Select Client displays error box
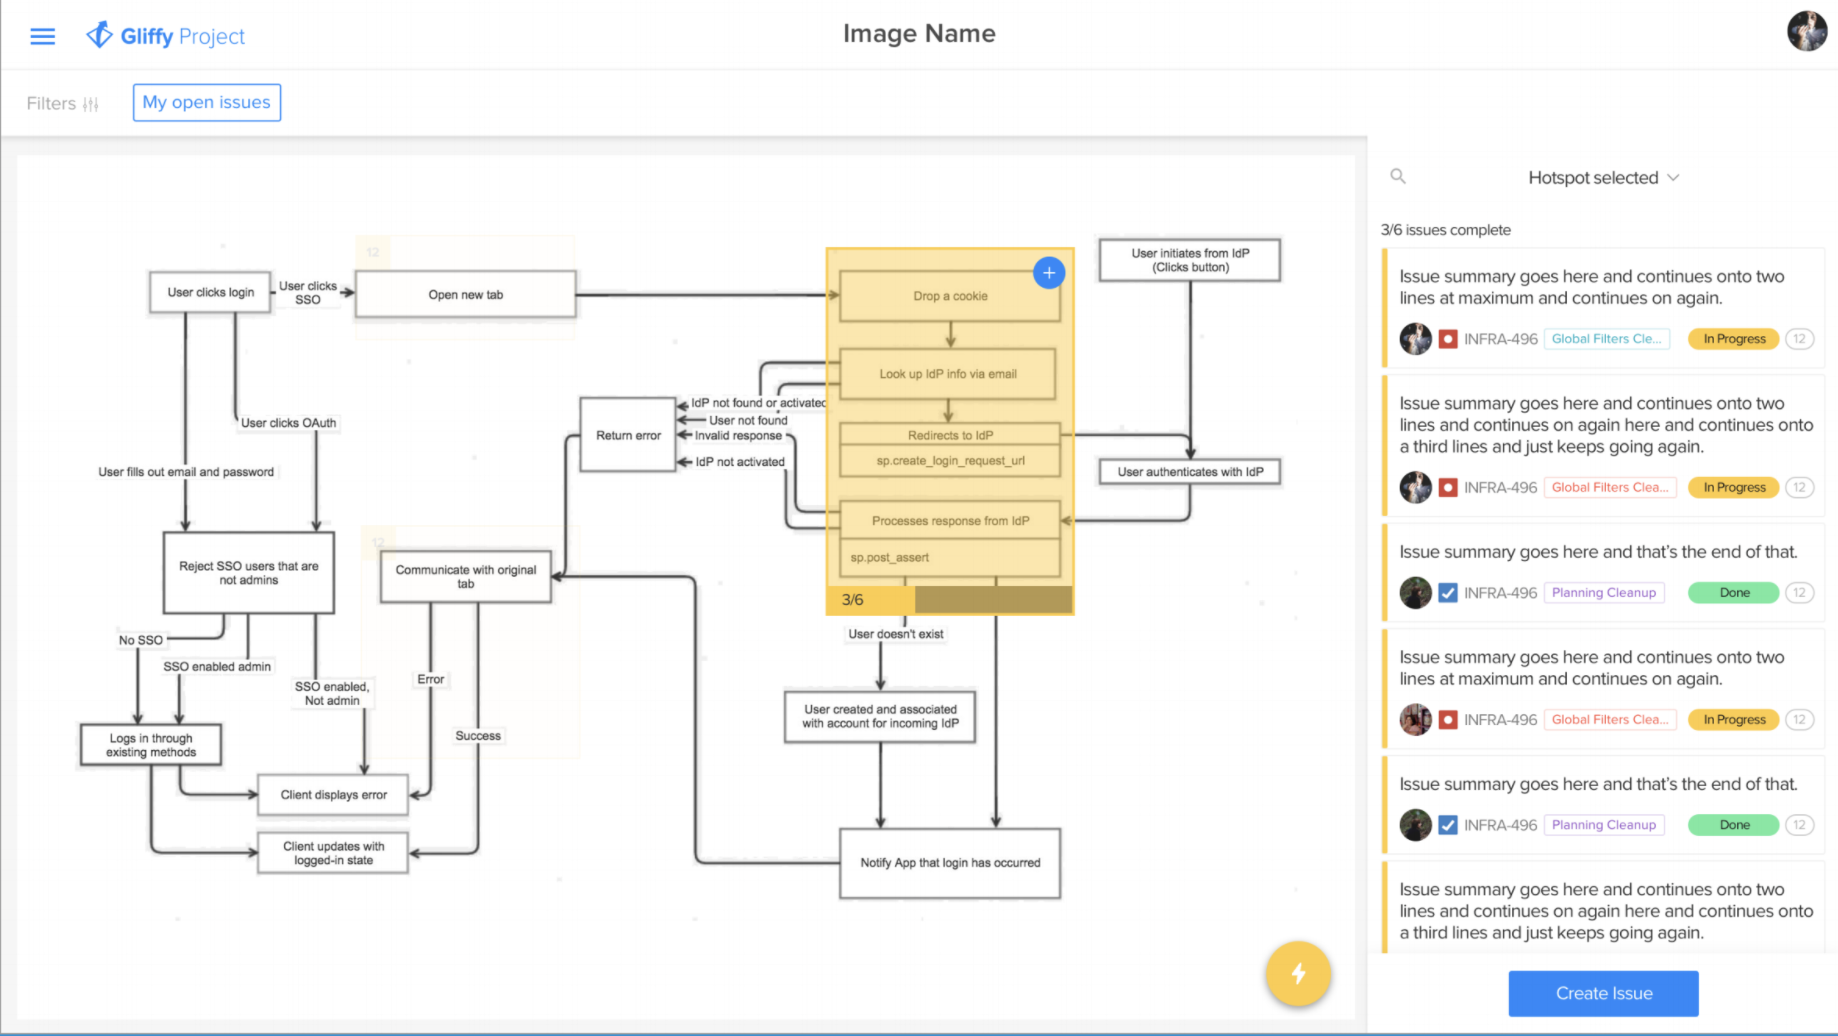Image resolution: width=1838 pixels, height=1036 pixels. click(333, 794)
